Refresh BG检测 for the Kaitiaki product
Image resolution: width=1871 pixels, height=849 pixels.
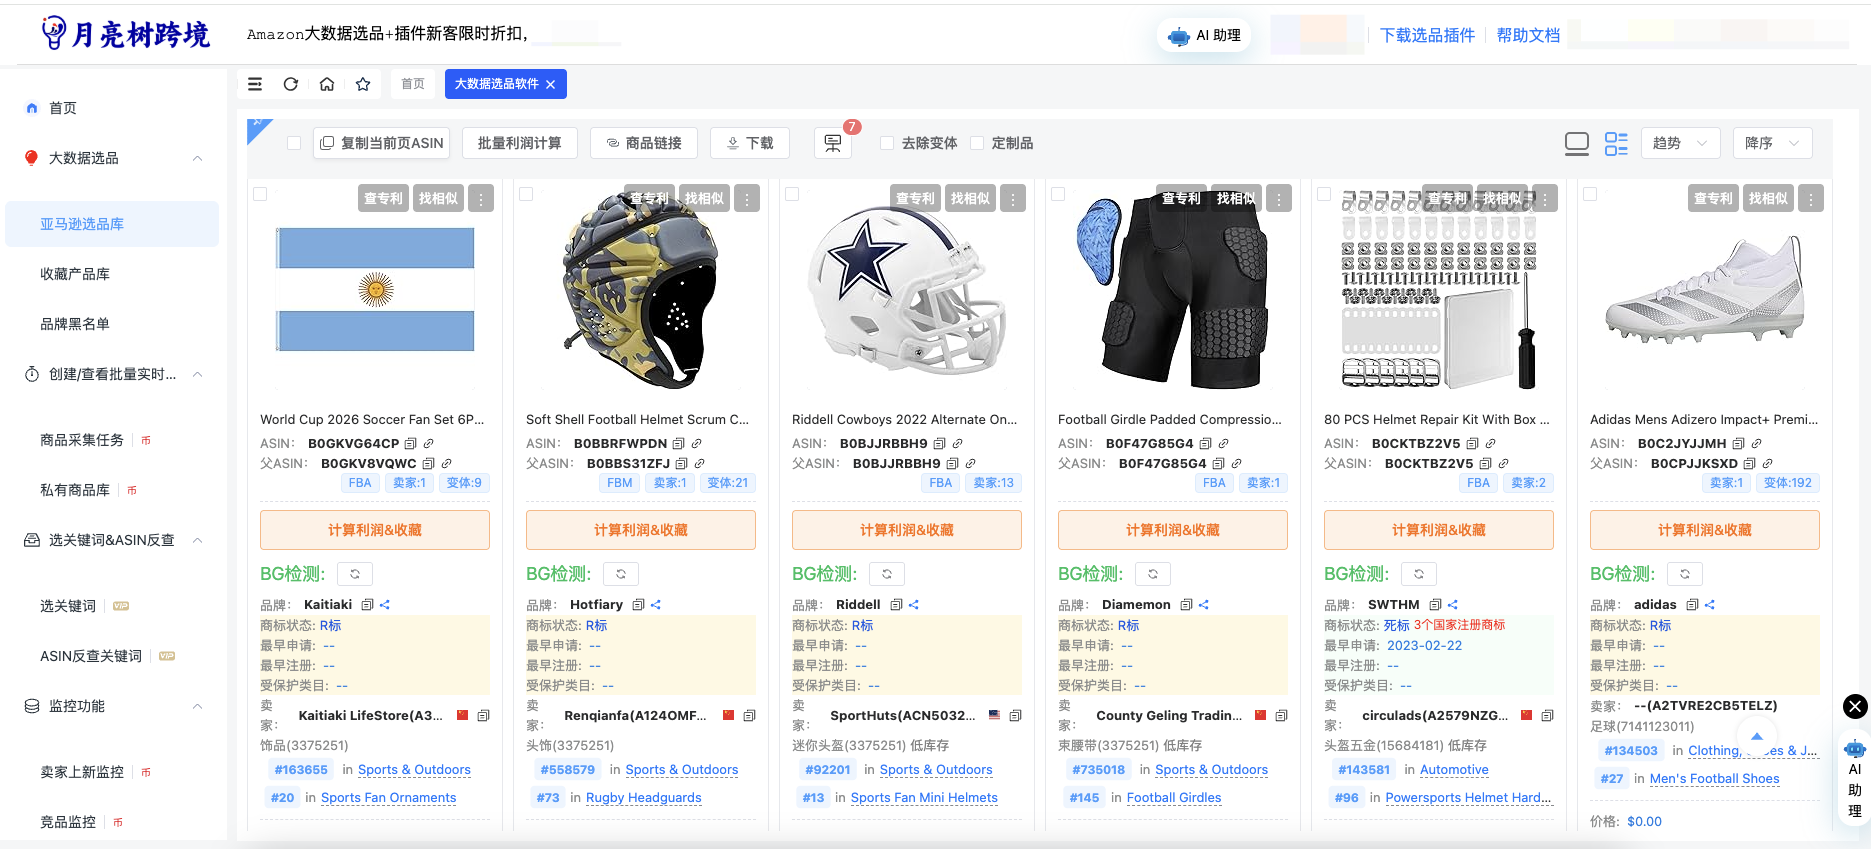tap(355, 574)
